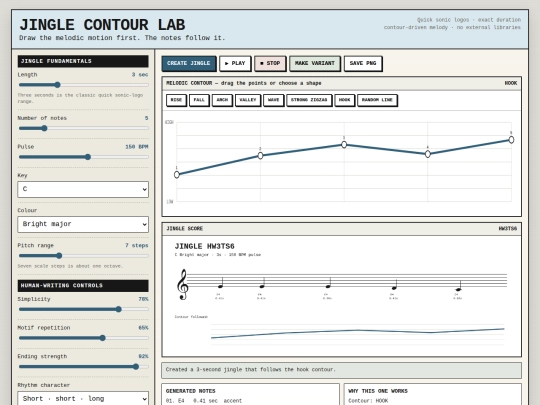Click the 'Jingle Score' panel header label
The height and width of the screenshot is (405, 540).
(185, 229)
